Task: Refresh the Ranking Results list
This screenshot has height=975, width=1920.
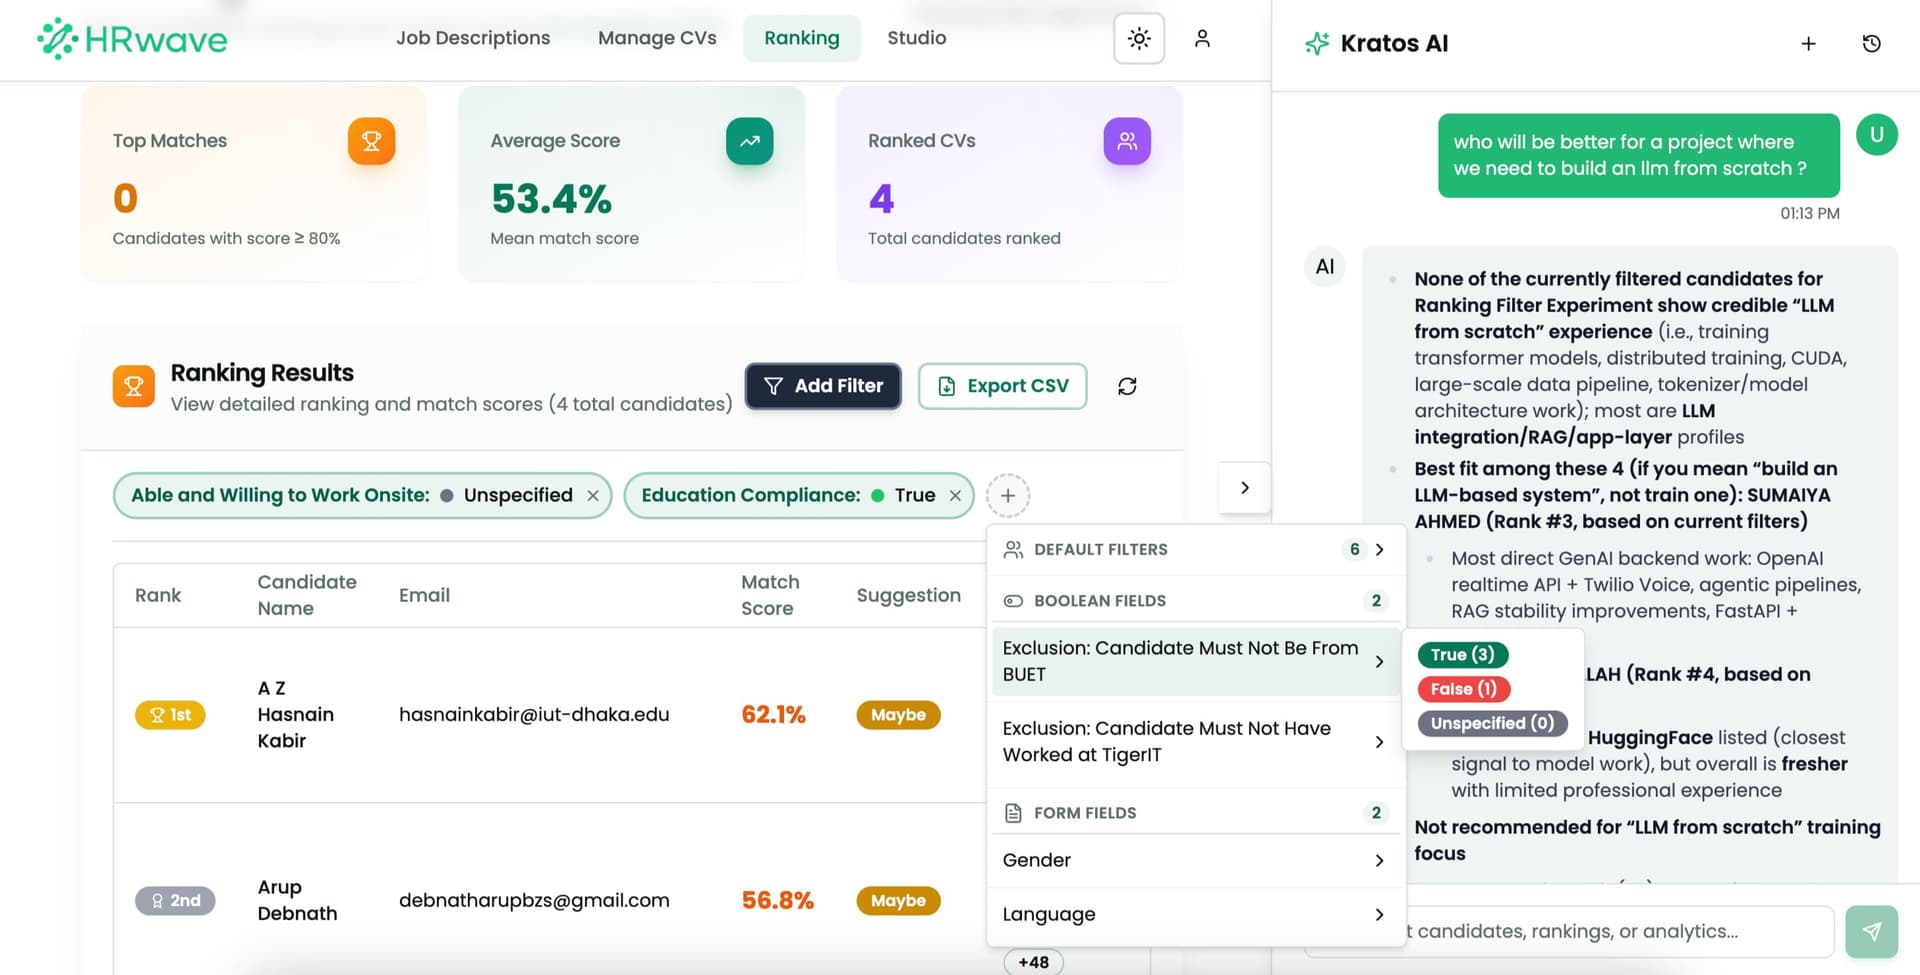Action: 1128,386
